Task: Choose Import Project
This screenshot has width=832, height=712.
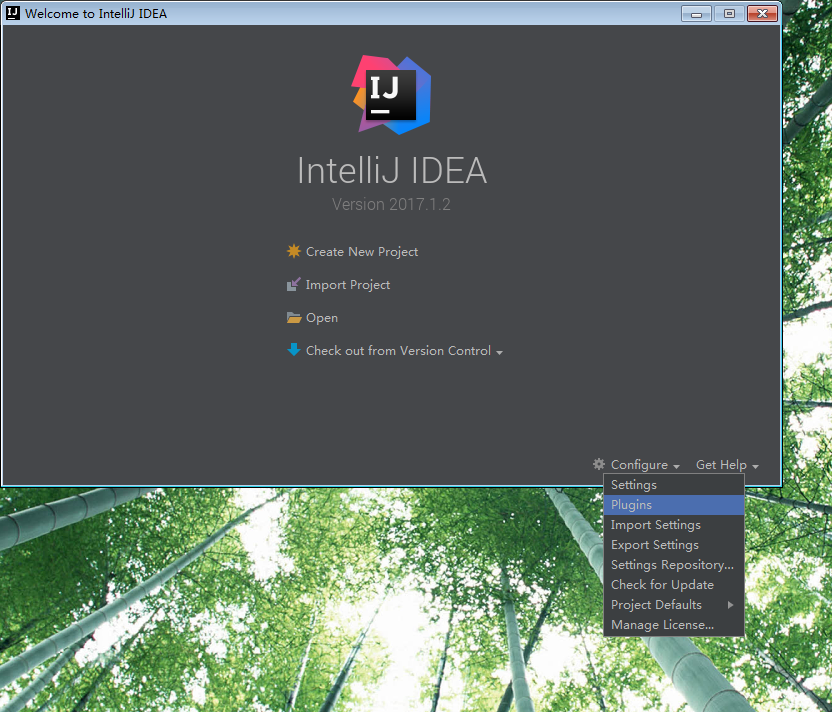Action: point(348,285)
